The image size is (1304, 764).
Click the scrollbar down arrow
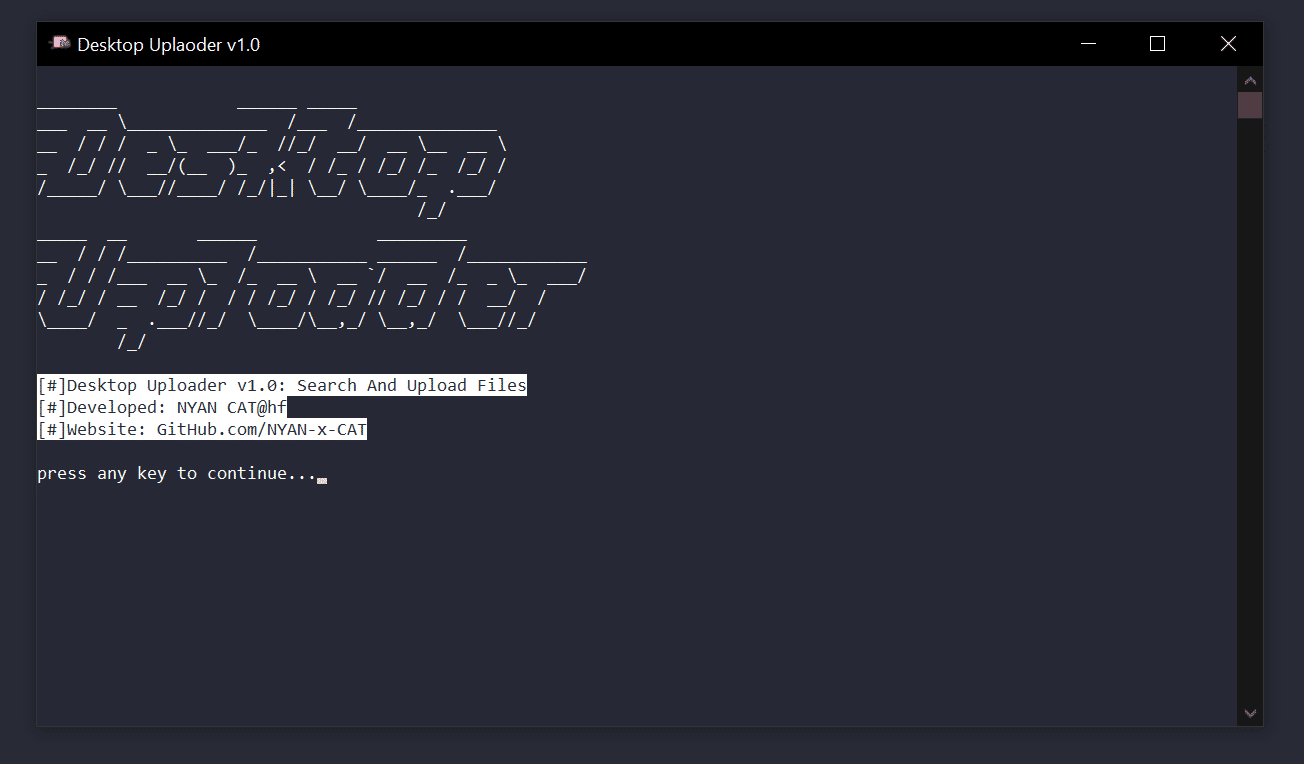tap(1250, 713)
